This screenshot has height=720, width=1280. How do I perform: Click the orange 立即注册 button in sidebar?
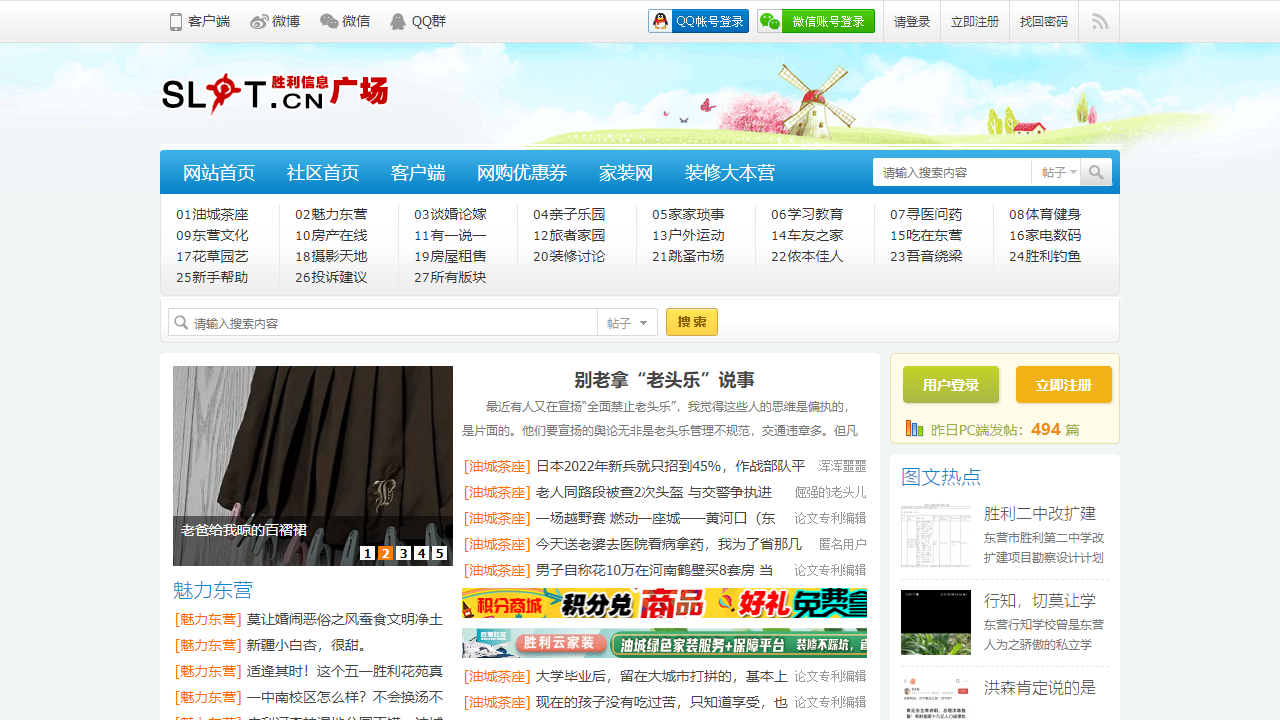pos(1064,385)
